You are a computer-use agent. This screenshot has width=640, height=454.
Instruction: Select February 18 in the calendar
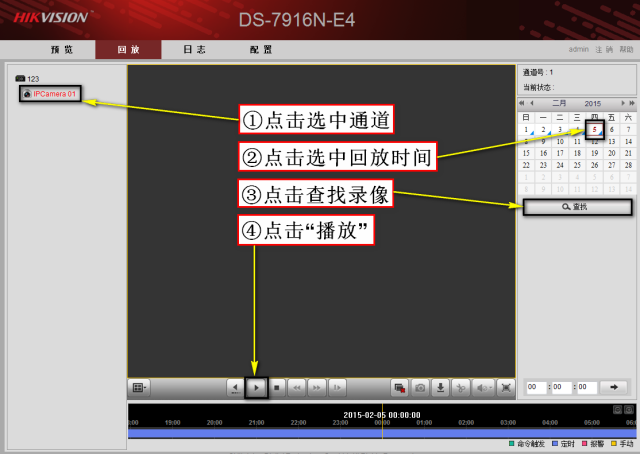577,154
